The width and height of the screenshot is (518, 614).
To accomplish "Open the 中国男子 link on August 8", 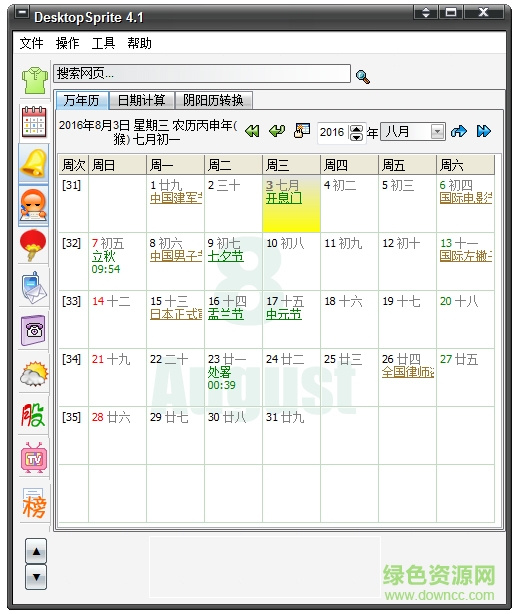I will pyautogui.click(x=176, y=256).
